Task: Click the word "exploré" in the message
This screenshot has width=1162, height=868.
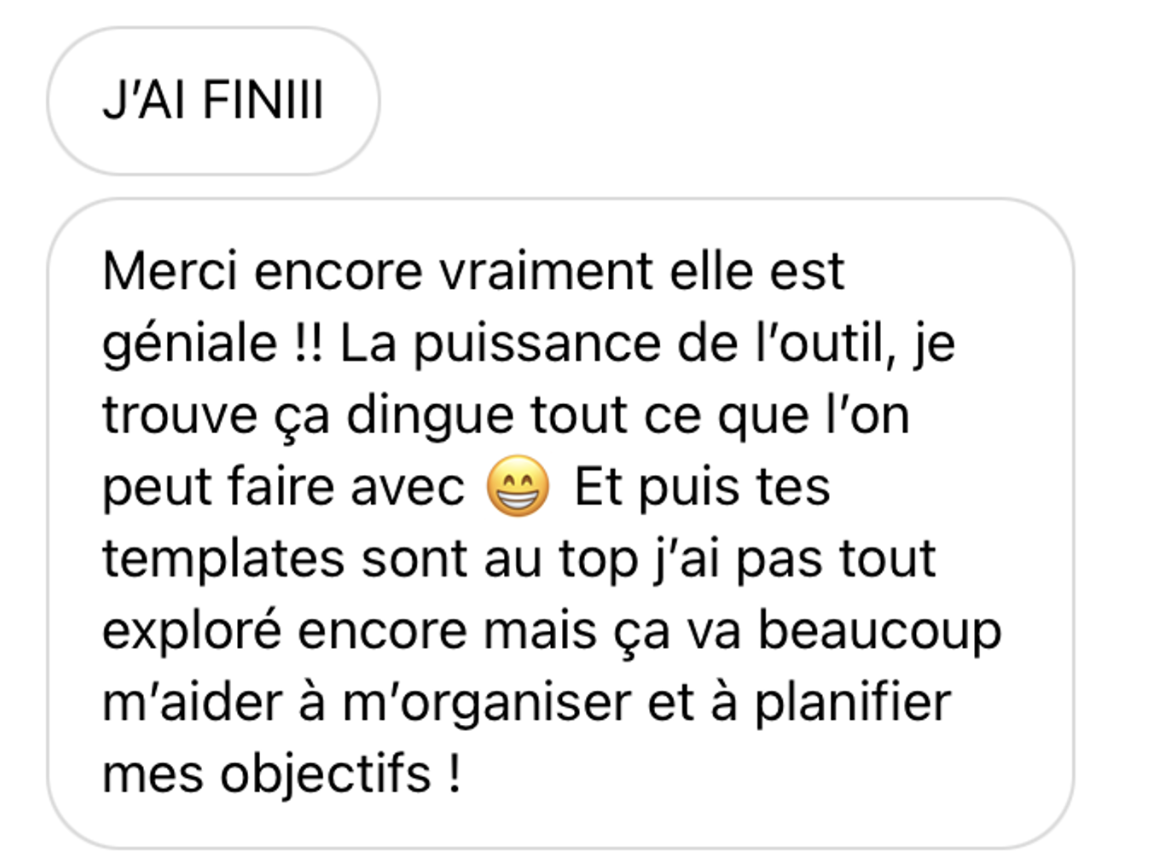Action: (x=192, y=633)
